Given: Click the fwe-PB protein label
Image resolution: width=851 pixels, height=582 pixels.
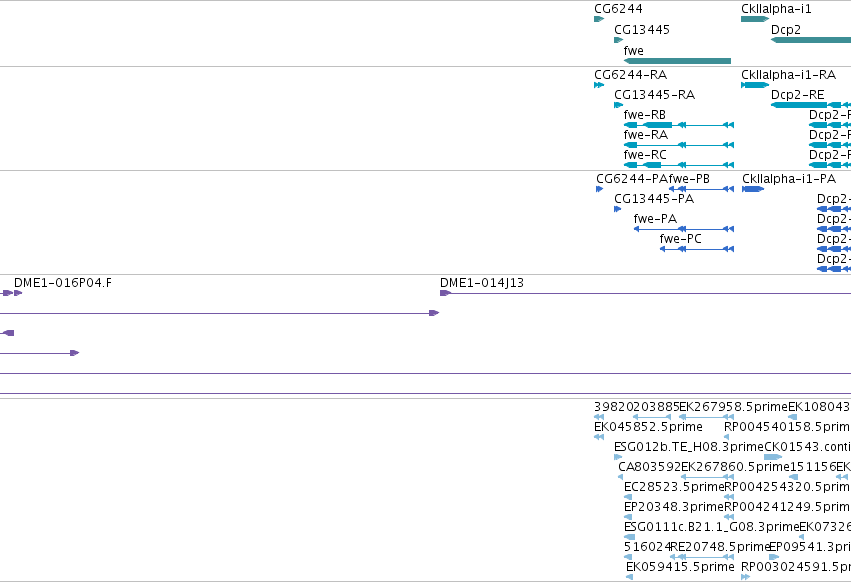Looking at the screenshot, I should 689,179.
